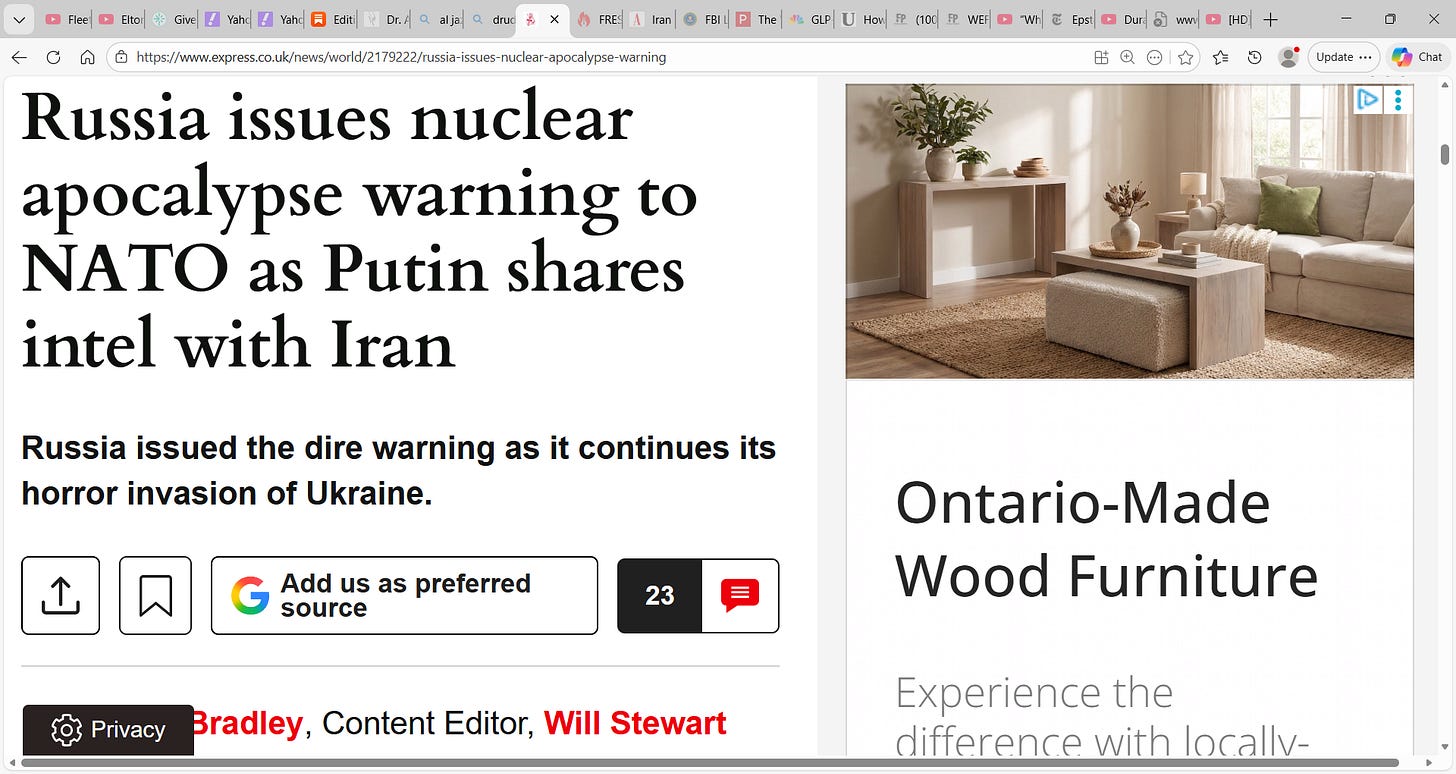The width and height of the screenshot is (1456, 774).
Task: Switch to the 'al ja' search tab
Action: click(x=438, y=19)
